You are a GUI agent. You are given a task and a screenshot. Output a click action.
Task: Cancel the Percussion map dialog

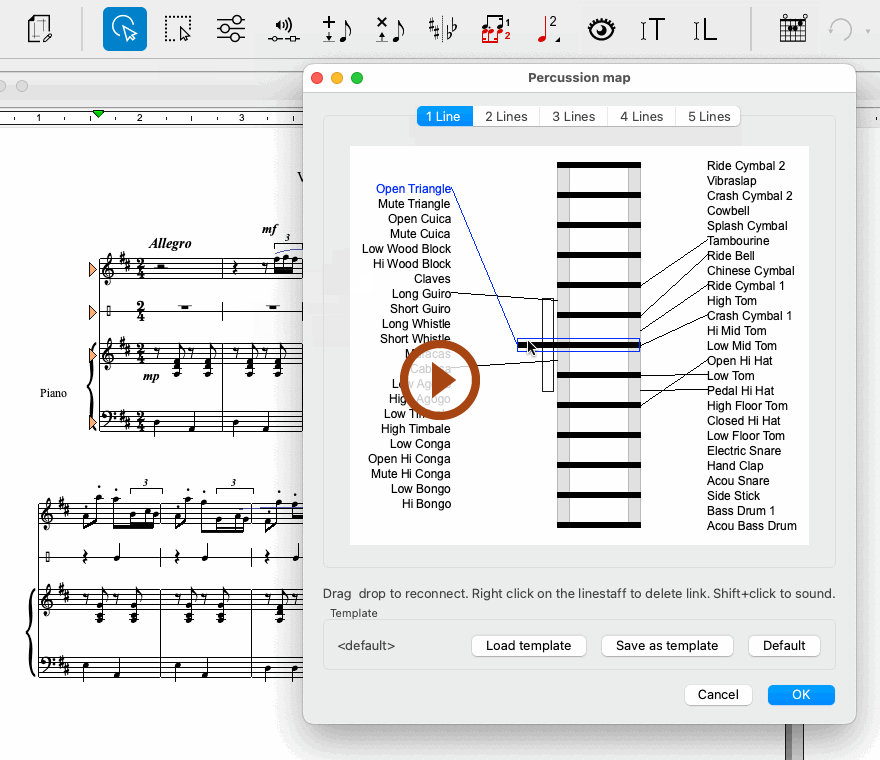pyautogui.click(x=718, y=695)
